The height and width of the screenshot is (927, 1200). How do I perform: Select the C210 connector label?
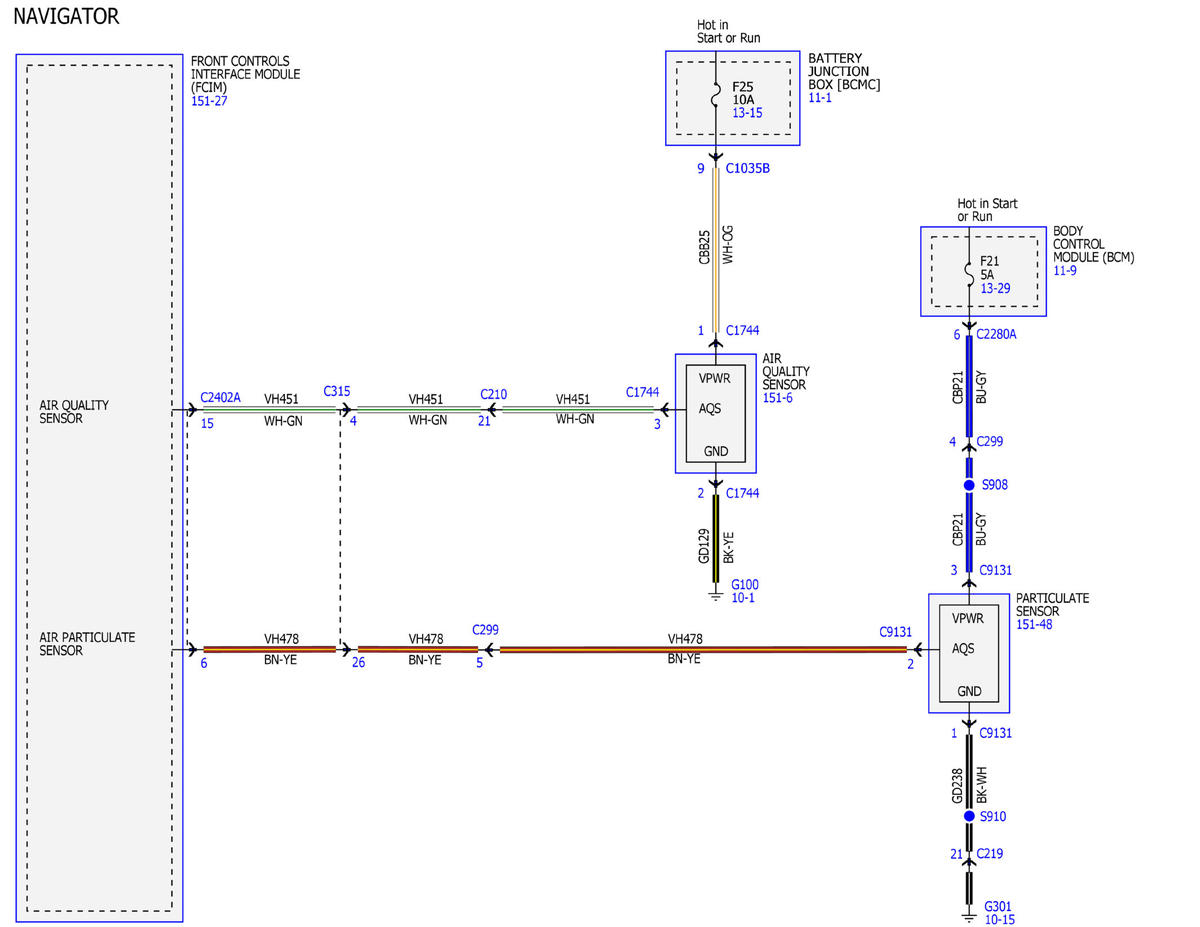(493, 394)
